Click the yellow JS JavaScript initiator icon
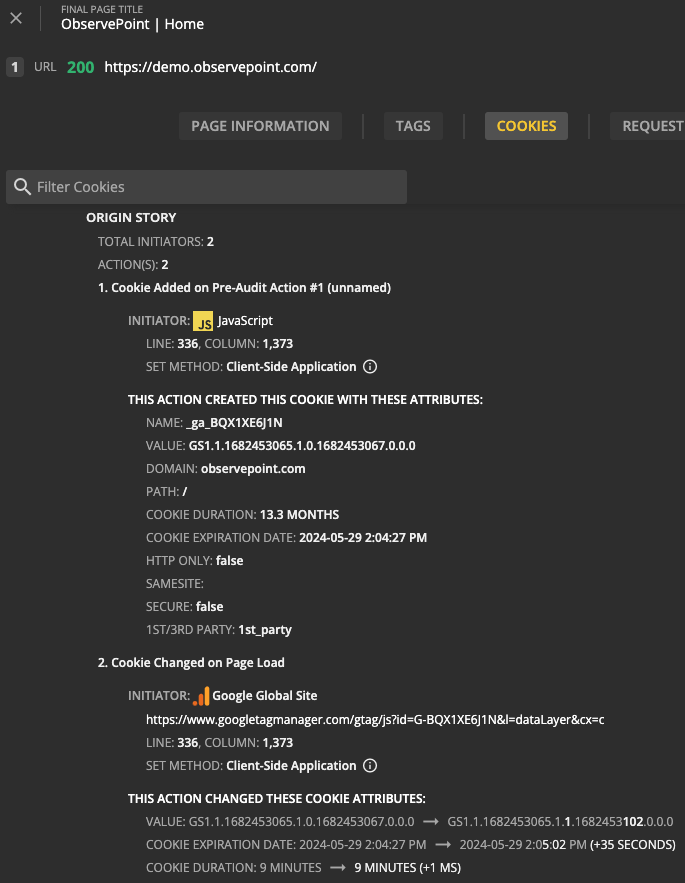Viewport: 685px width, 883px height. [x=203, y=321]
